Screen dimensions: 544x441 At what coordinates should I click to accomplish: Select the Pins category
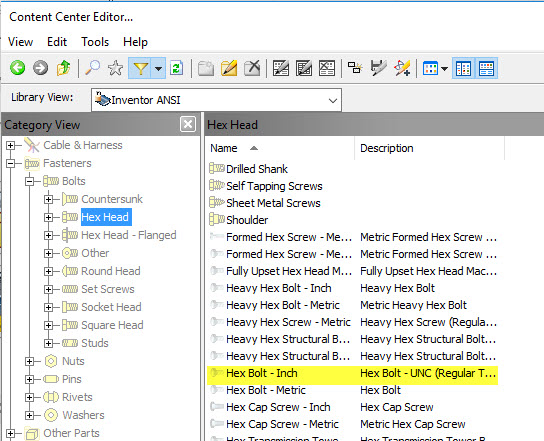pyautogui.click(x=71, y=379)
